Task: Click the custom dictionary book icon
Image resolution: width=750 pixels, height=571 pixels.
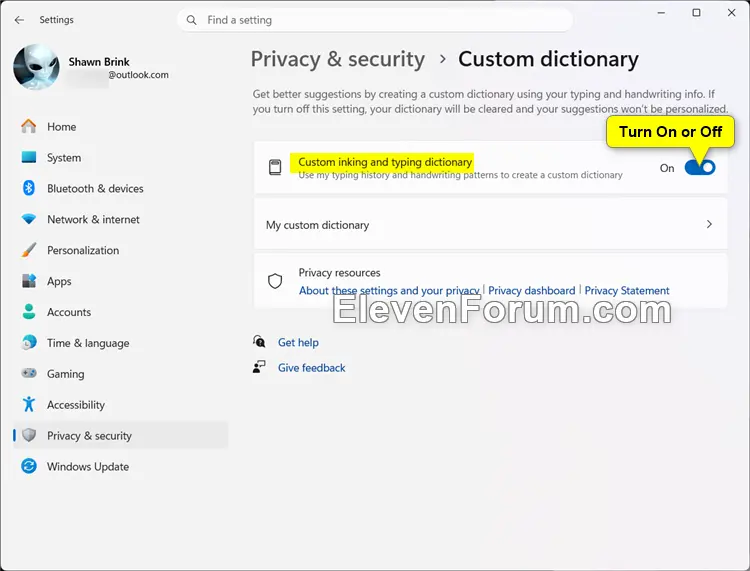Action: (275, 167)
